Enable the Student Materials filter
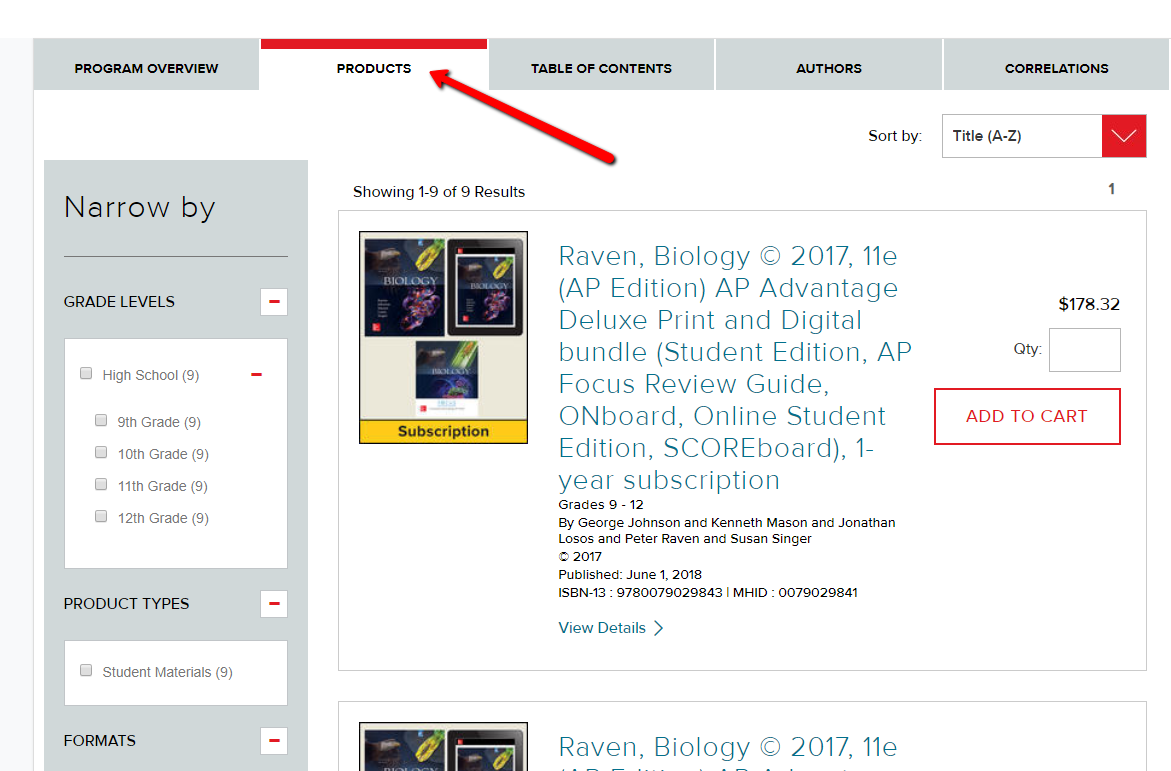Image resolution: width=1171 pixels, height=771 pixels. pyautogui.click(x=86, y=669)
